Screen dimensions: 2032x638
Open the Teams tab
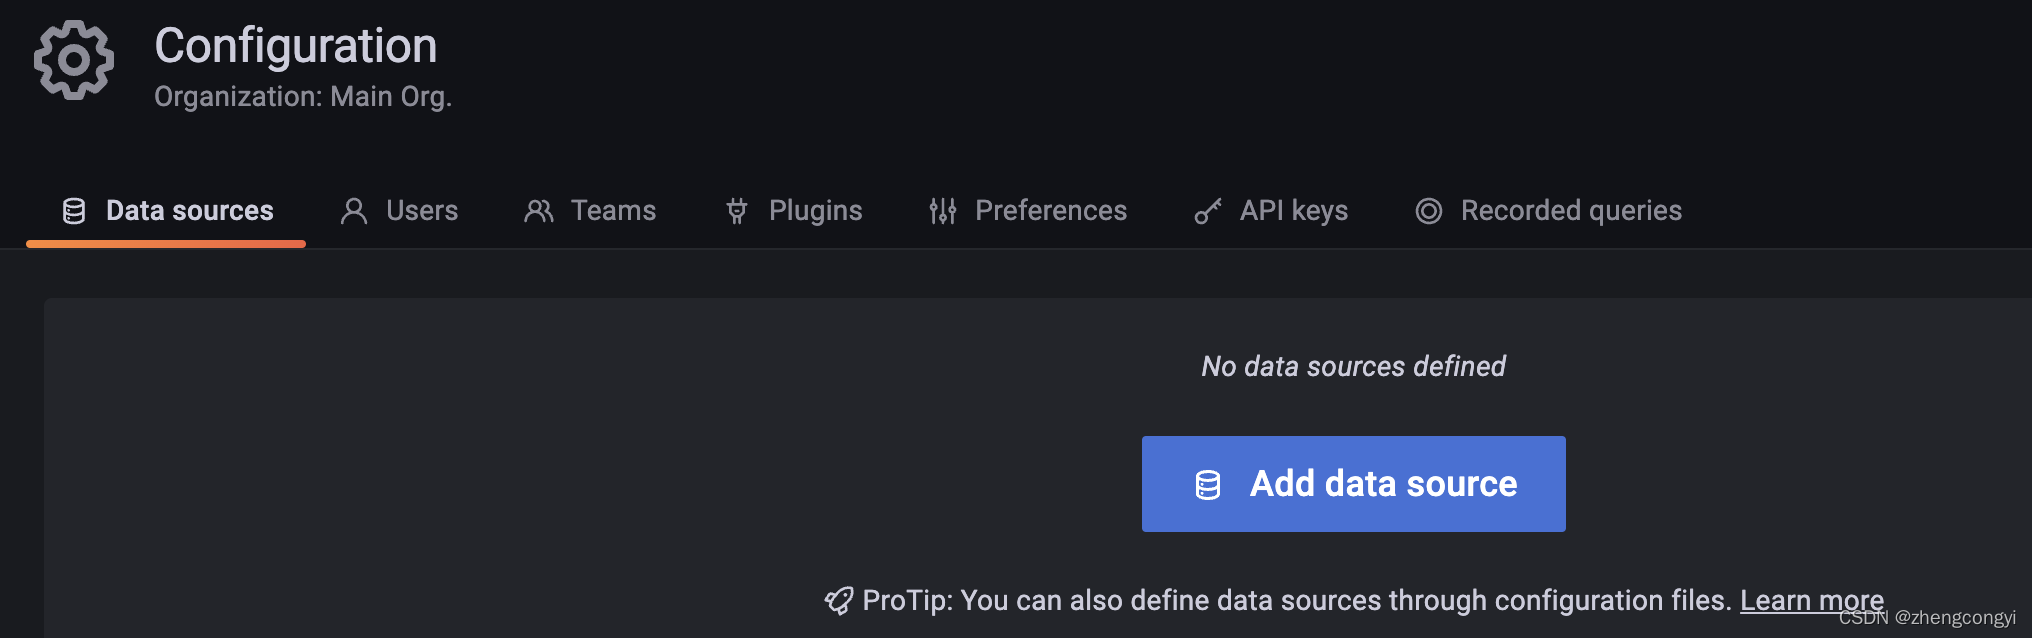click(613, 211)
